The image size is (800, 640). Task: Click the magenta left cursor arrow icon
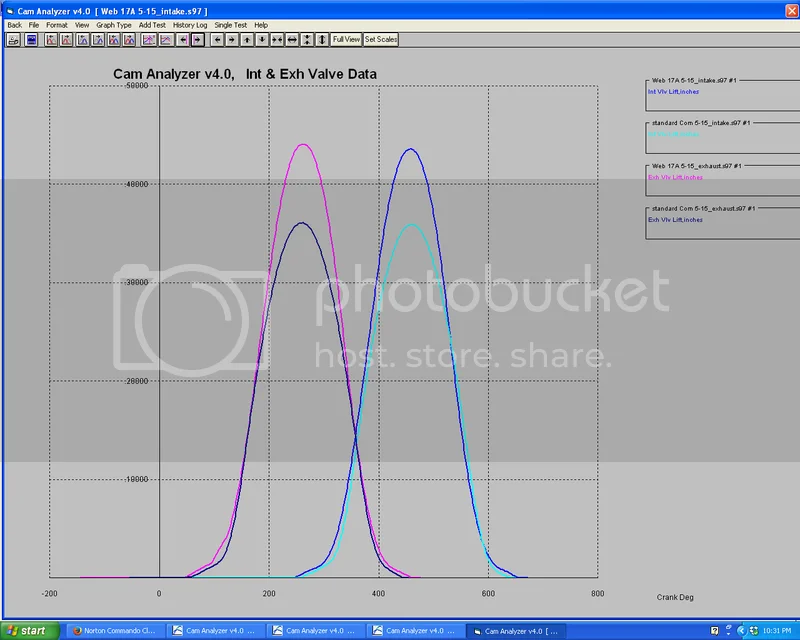(x=183, y=40)
